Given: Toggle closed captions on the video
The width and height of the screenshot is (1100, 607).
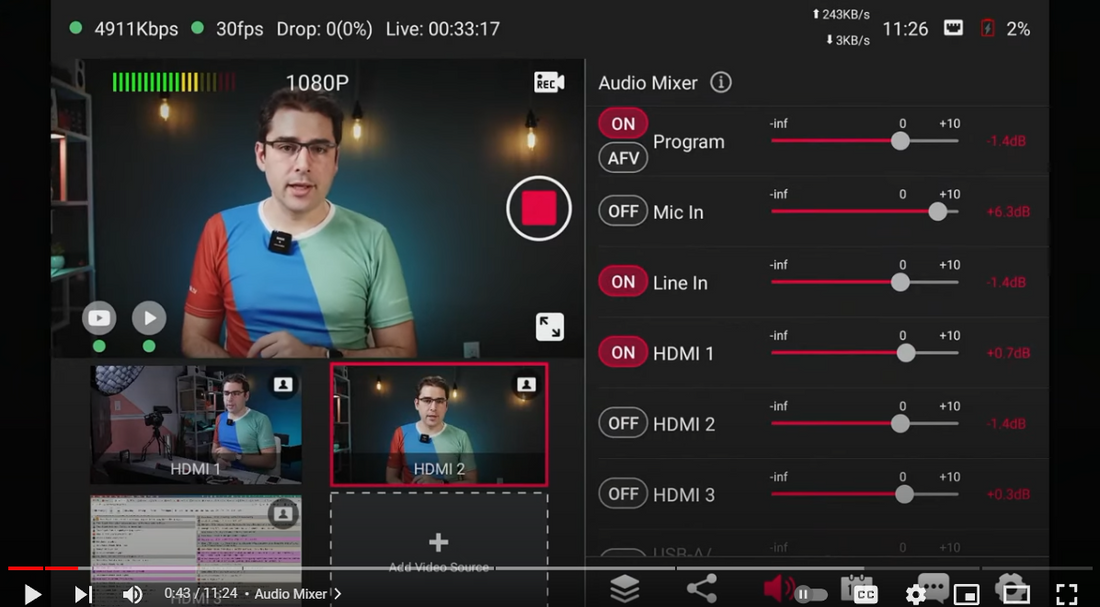Looking at the screenshot, I should coord(865,594).
